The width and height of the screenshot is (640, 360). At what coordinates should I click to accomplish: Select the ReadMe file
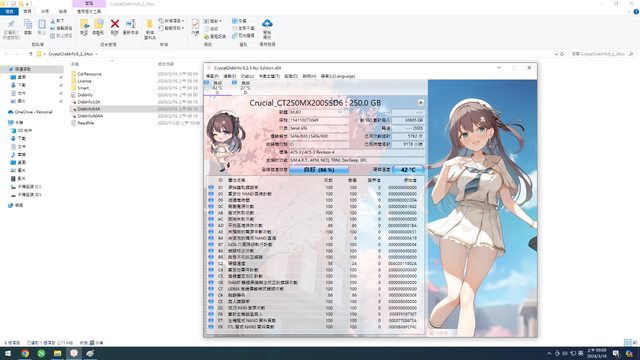[x=86, y=122]
